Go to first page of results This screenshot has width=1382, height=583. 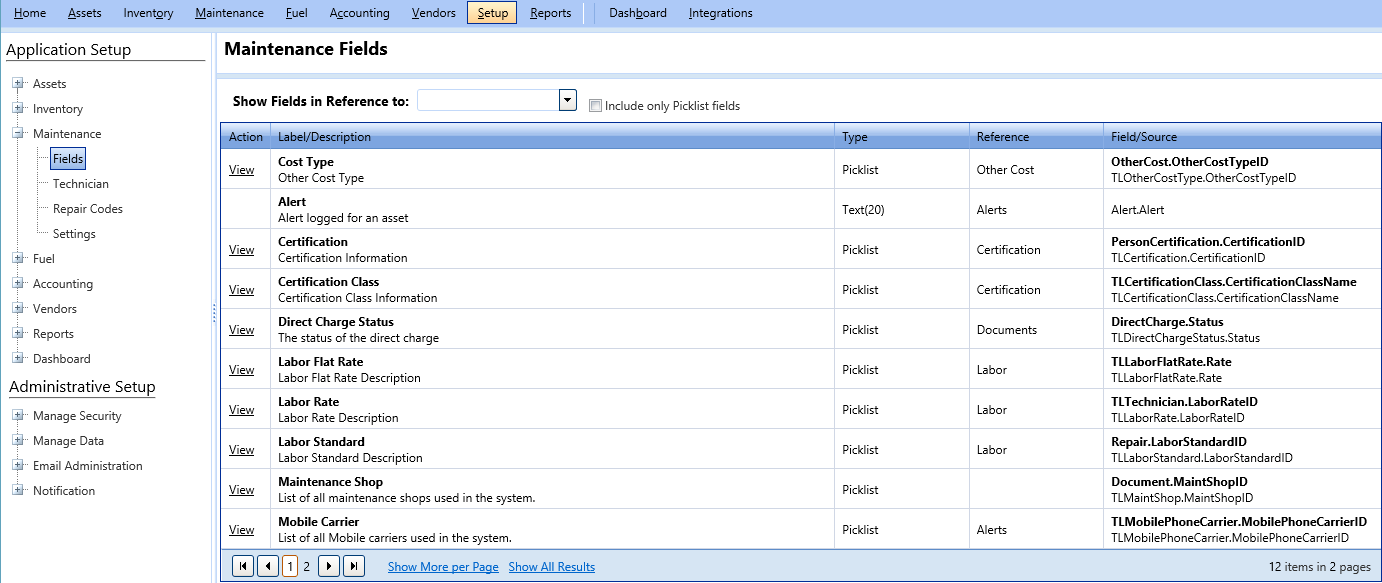tap(242, 567)
